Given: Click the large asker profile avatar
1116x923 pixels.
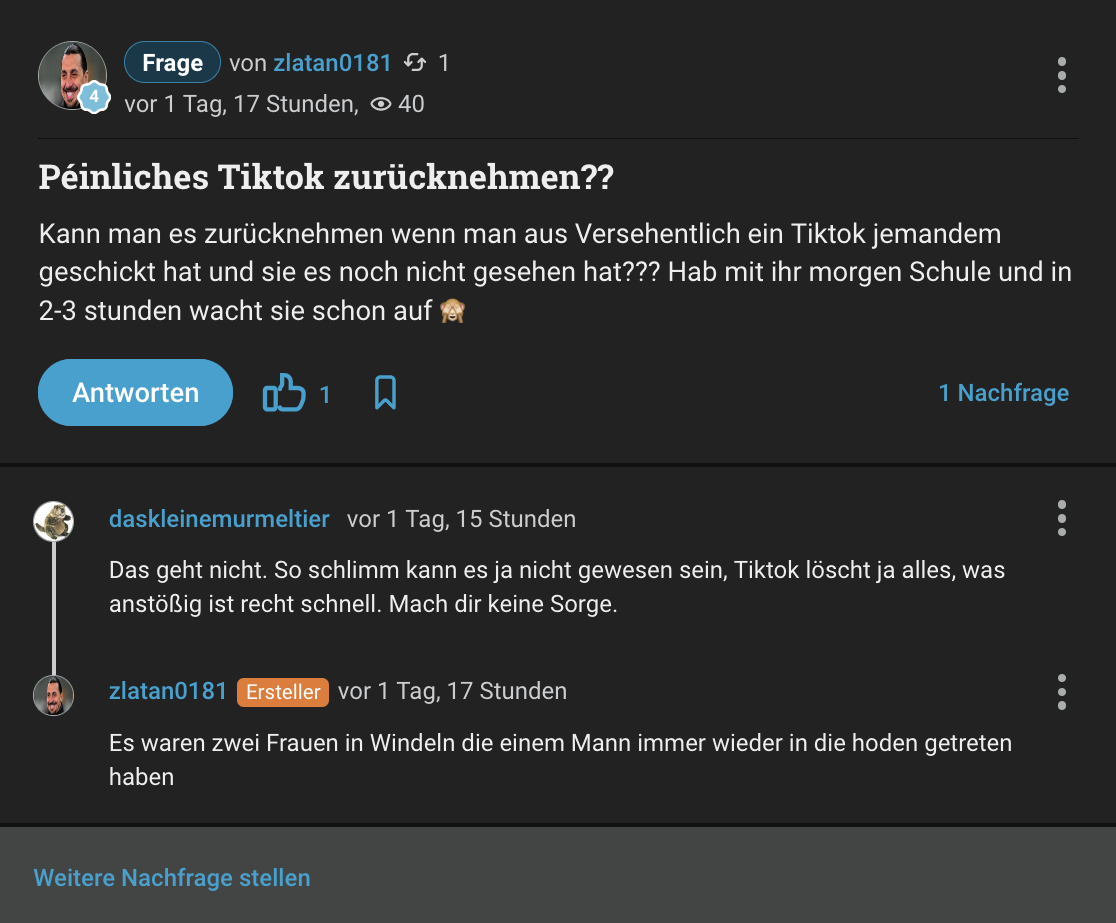Looking at the screenshot, I should click(70, 74).
